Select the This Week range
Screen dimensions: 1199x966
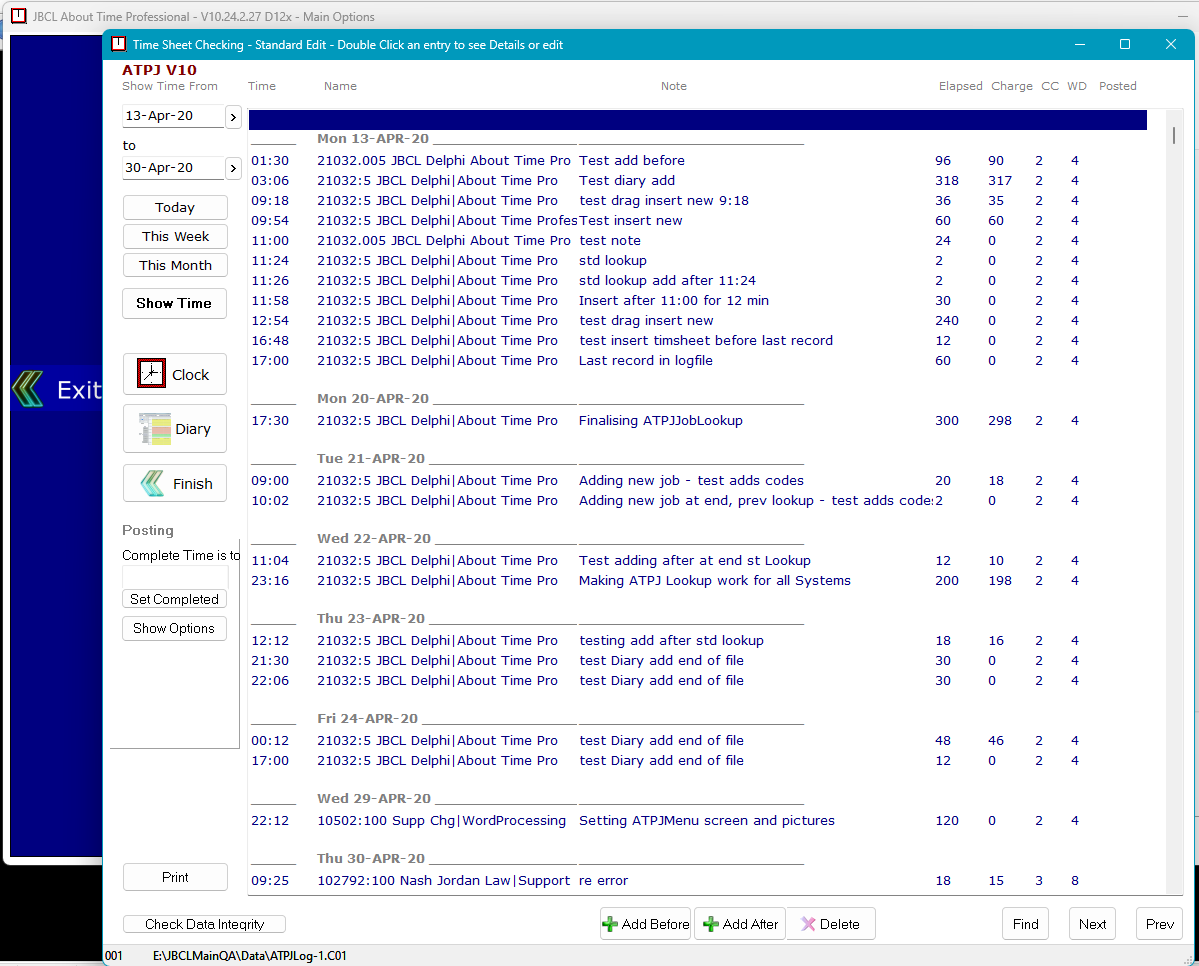tap(175, 236)
